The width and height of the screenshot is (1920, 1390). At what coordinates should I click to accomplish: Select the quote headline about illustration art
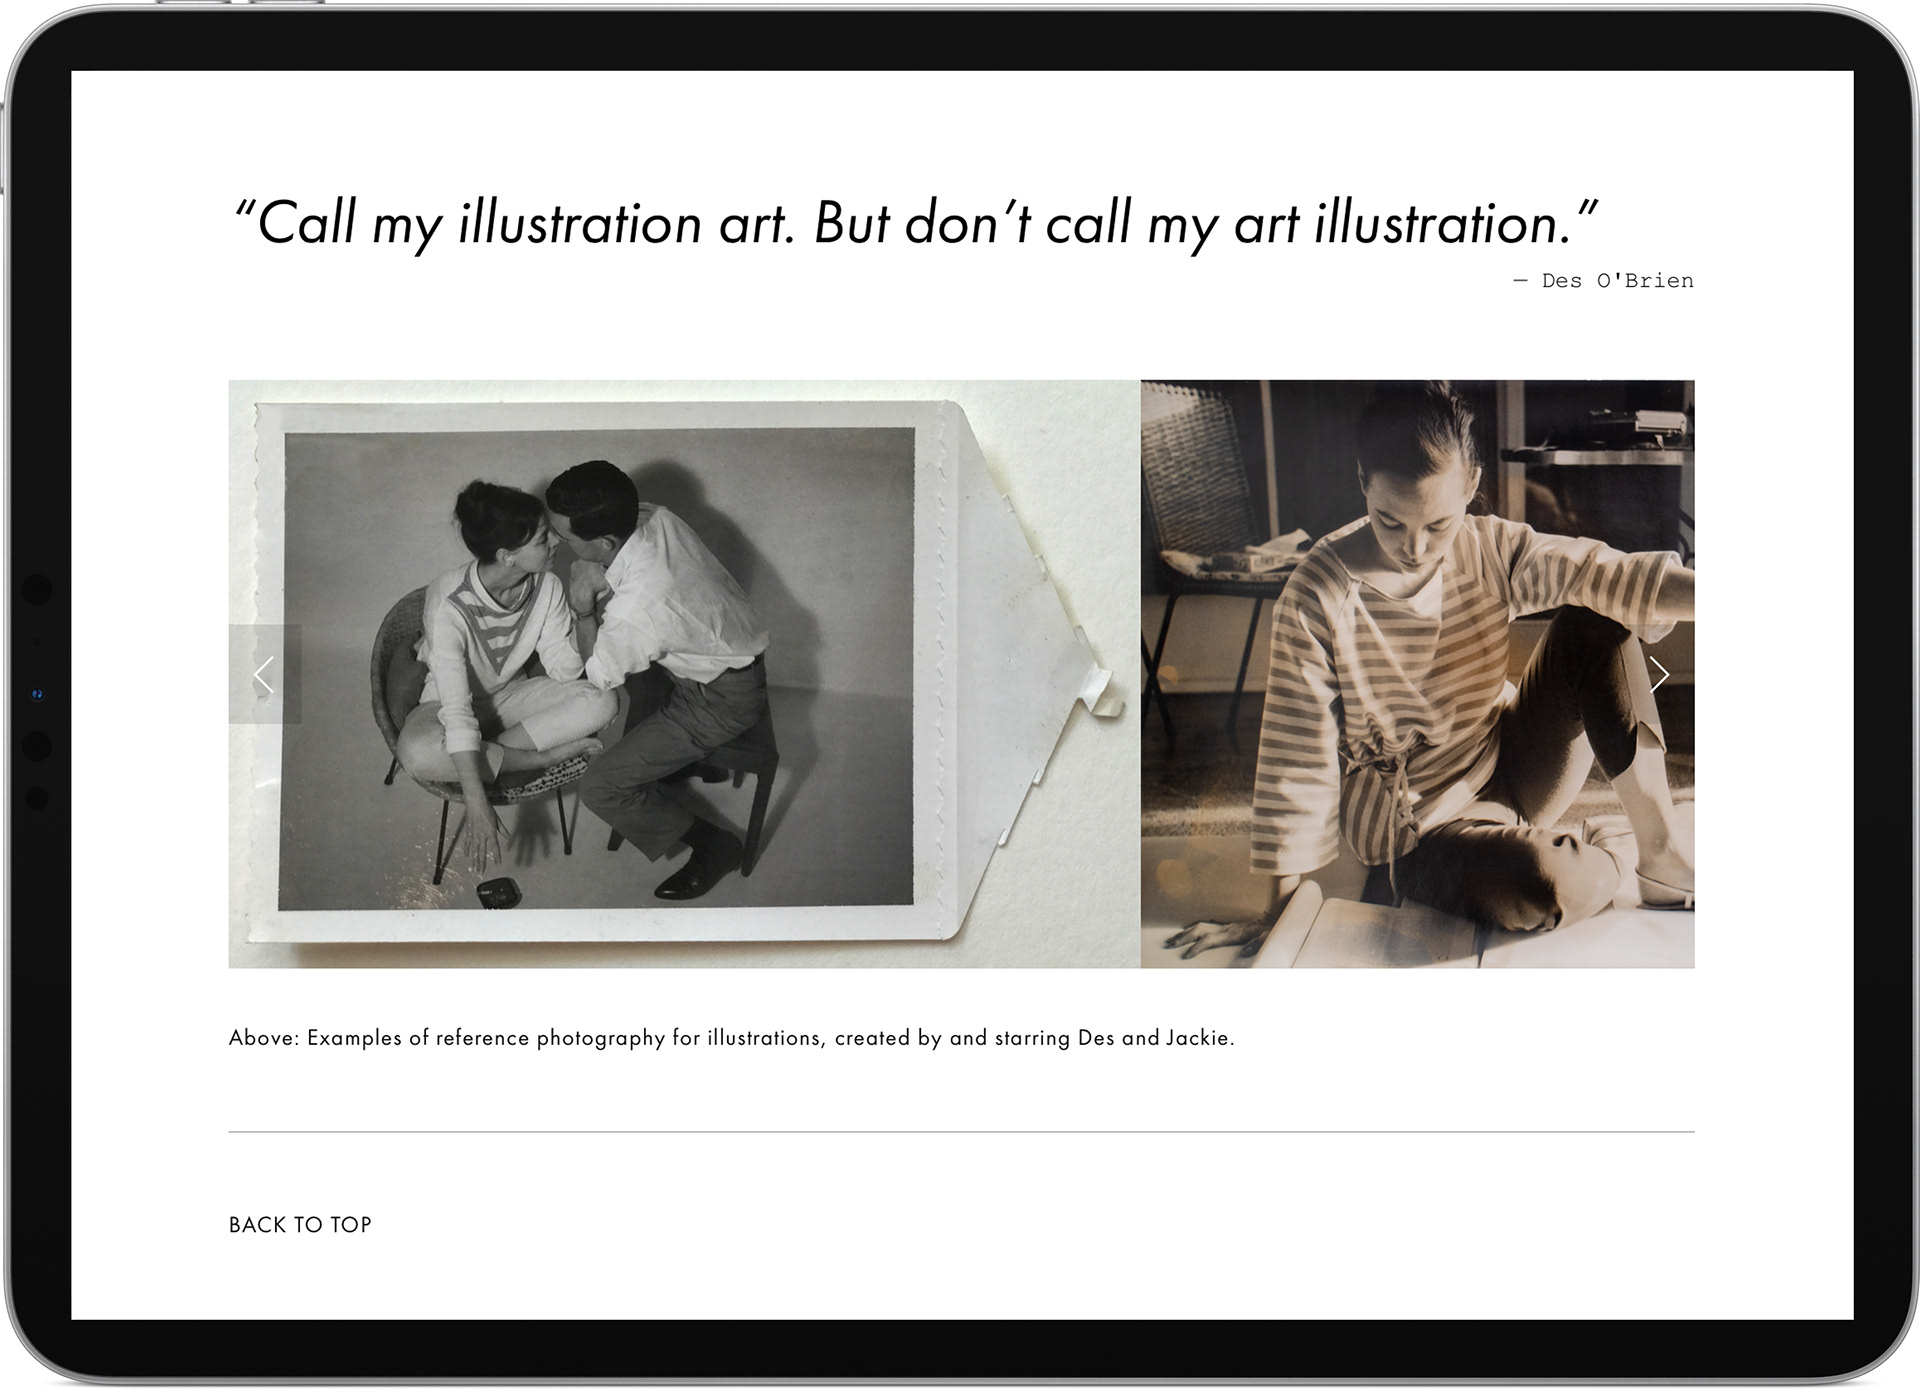click(915, 223)
